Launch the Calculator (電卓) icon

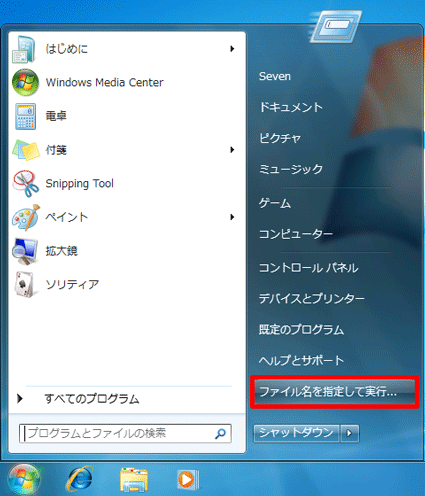pos(25,116)
